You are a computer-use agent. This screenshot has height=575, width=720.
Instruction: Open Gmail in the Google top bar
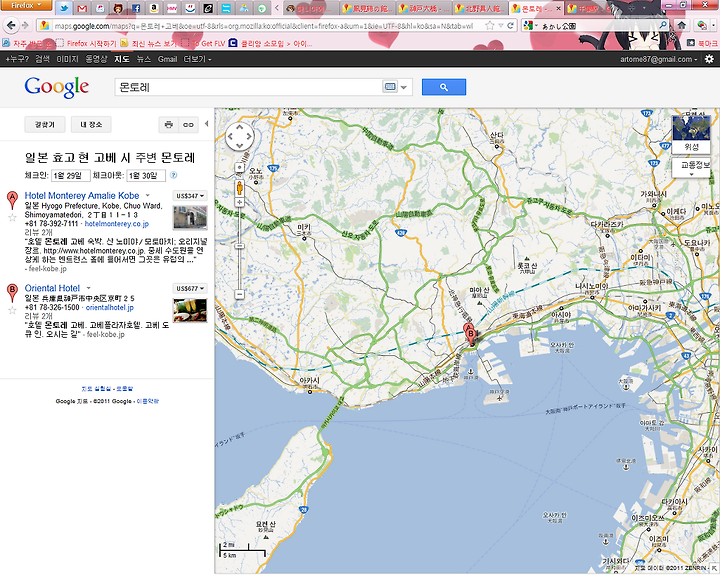point(167,59)
